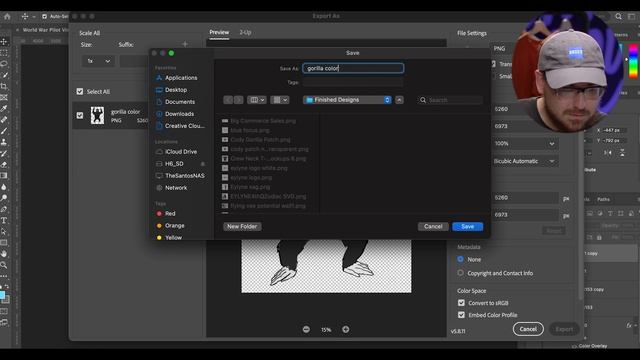Select the Clone Stamp tool
This screenshot has width=640, height=360.
click(x=4, y=142)
